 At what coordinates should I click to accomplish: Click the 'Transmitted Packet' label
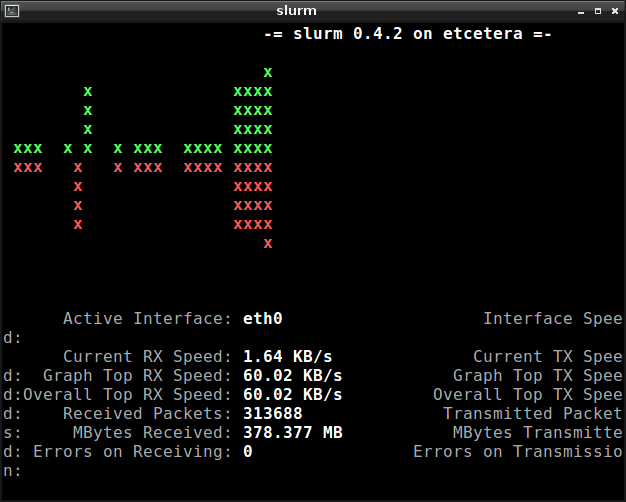[x=533, y=414]
